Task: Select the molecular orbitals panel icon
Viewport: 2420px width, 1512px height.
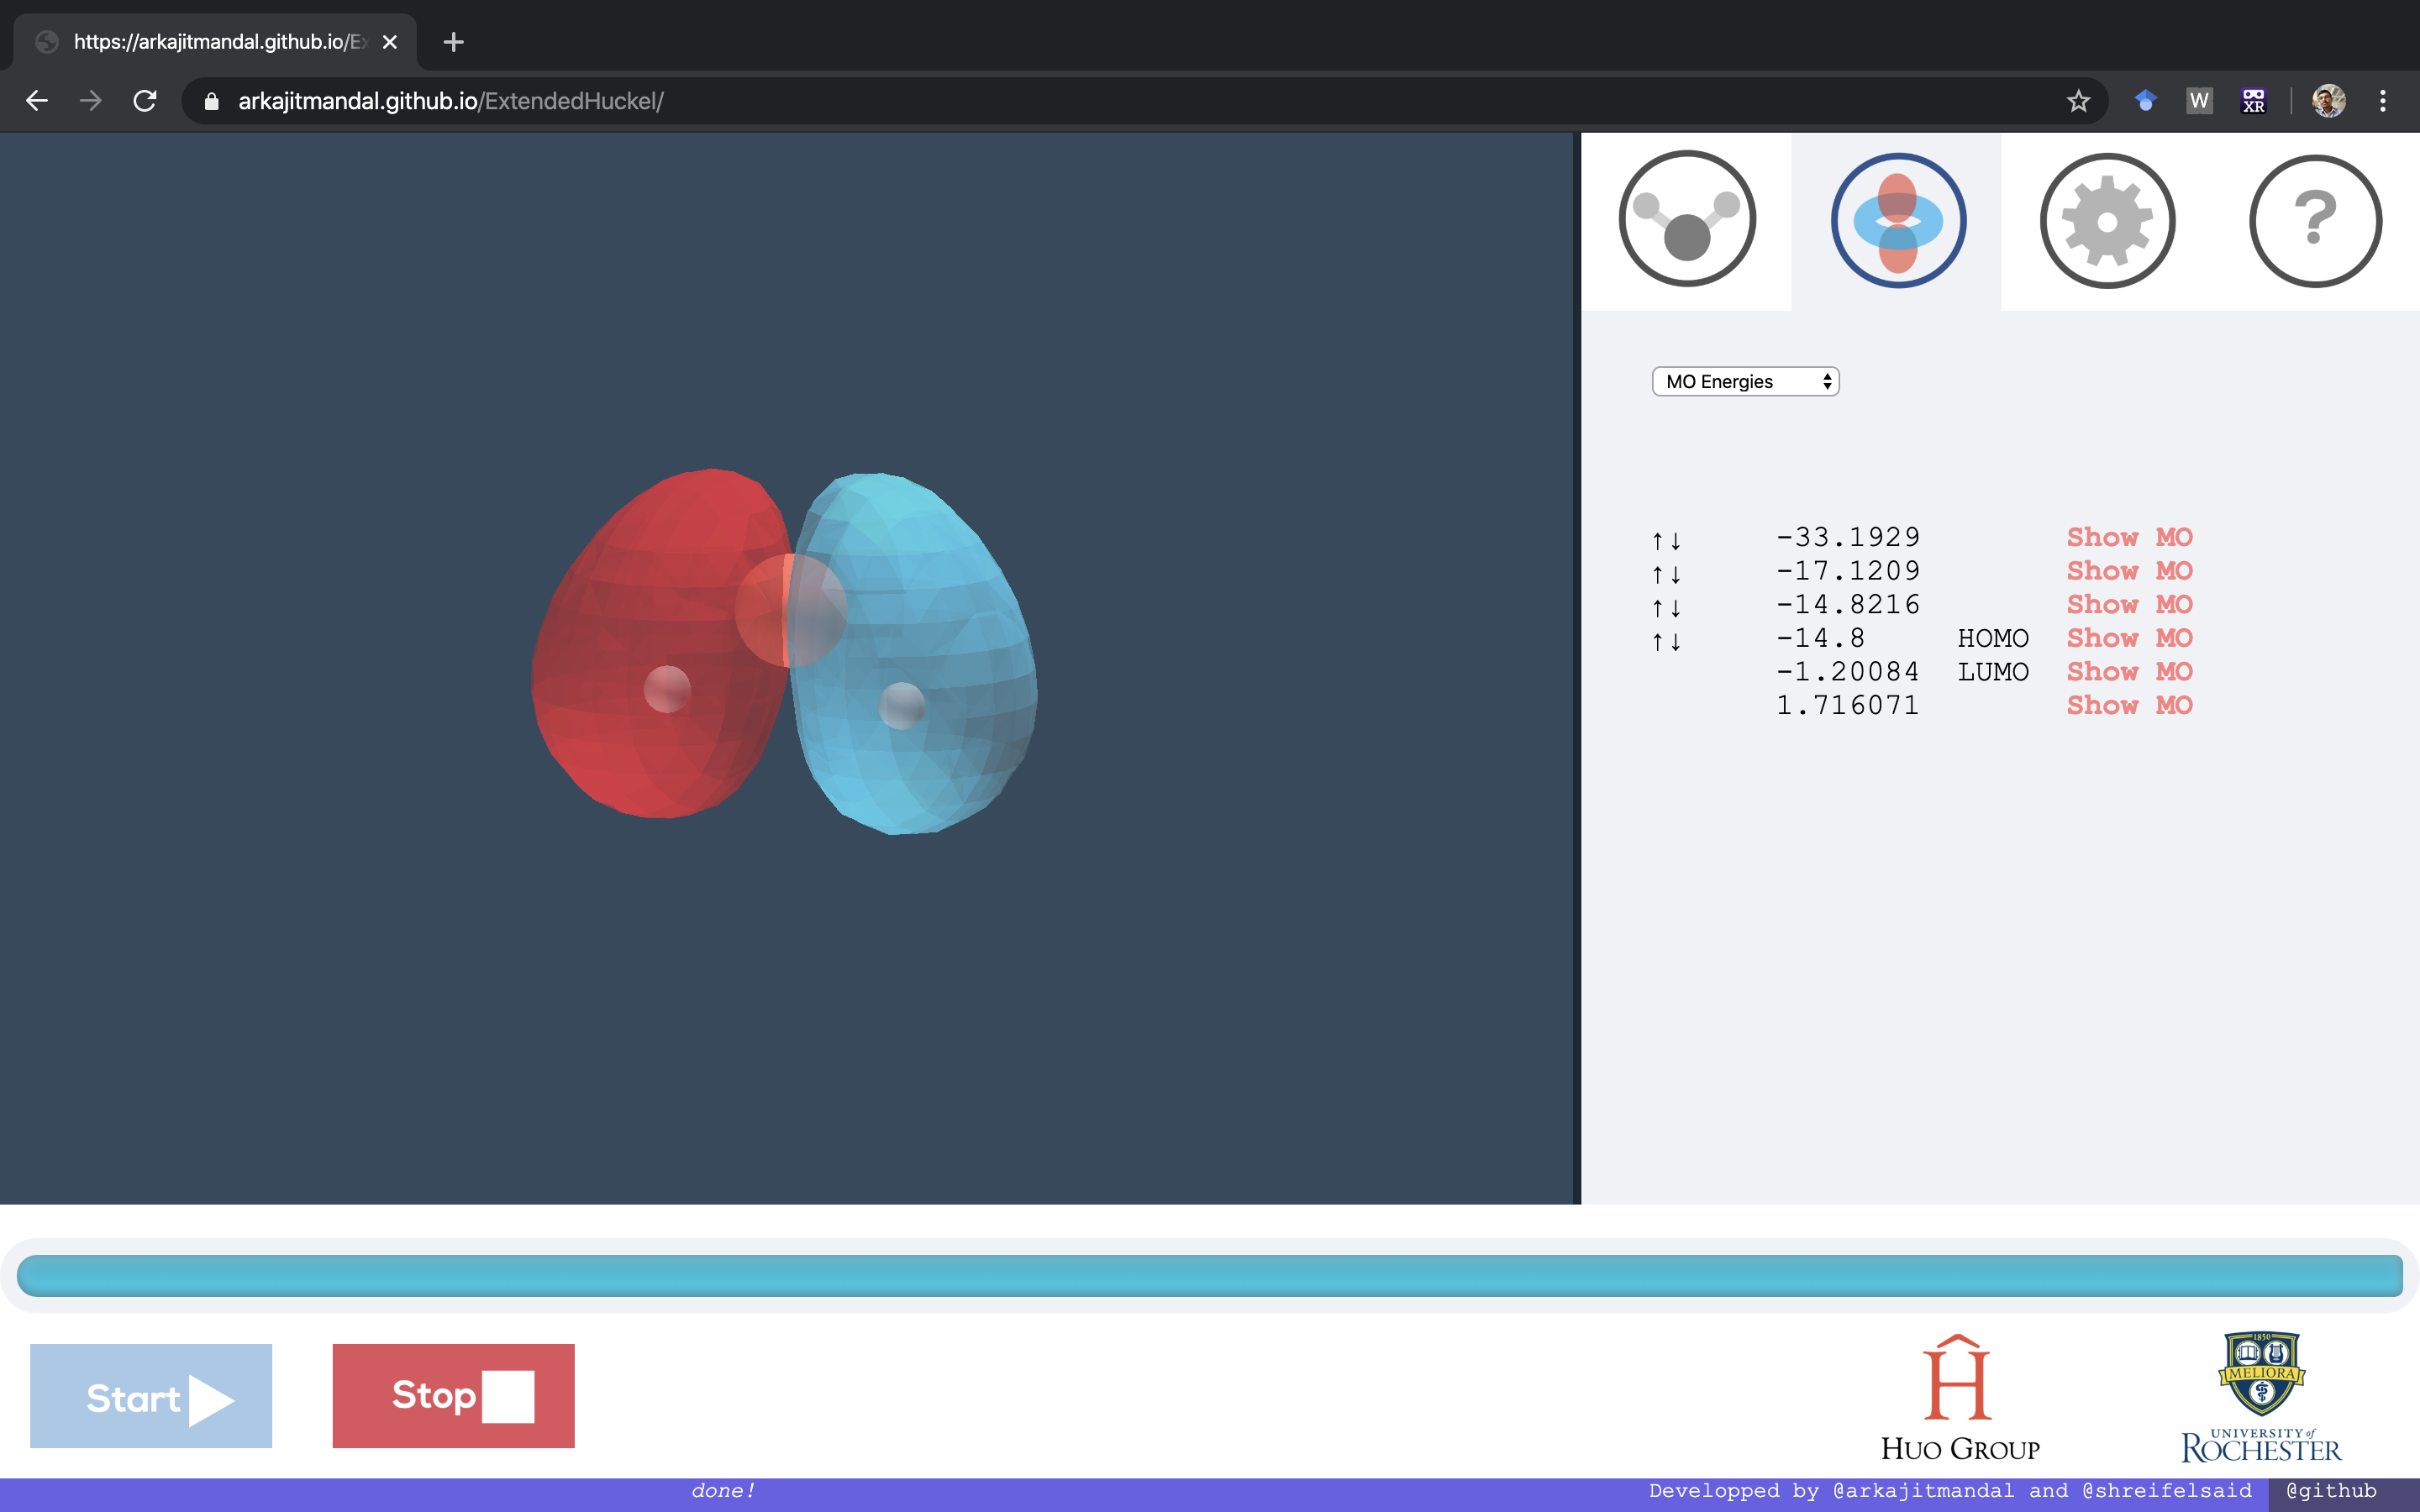Action: point(1897,220)
